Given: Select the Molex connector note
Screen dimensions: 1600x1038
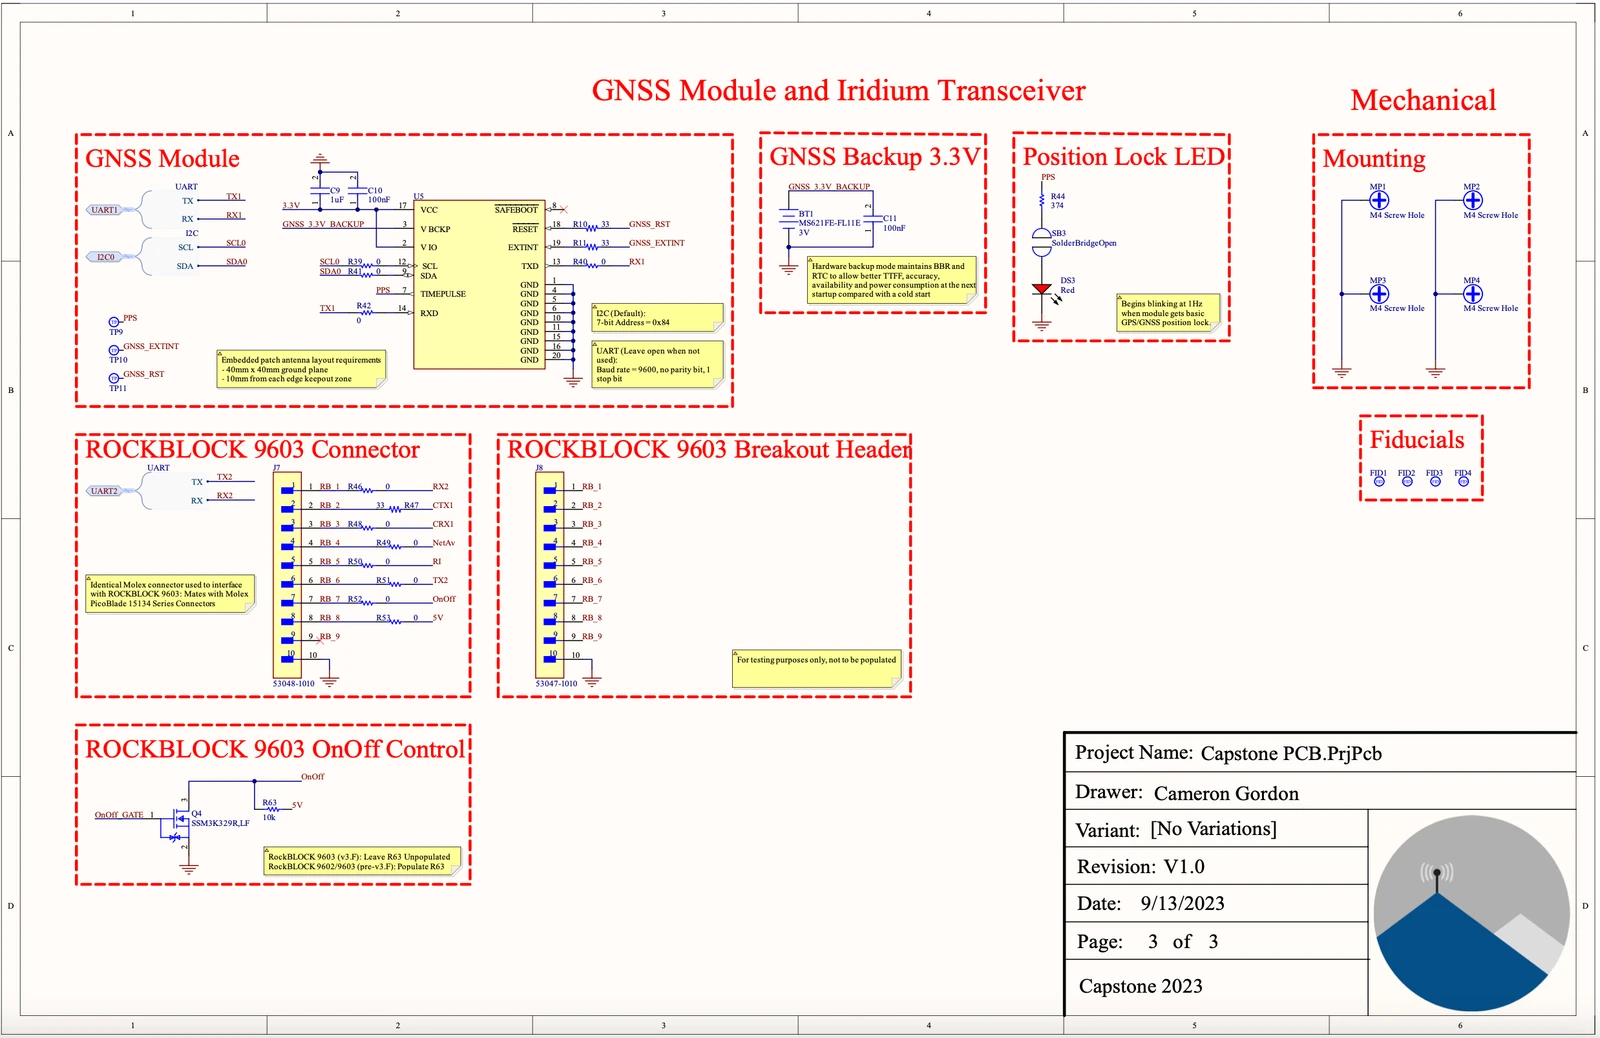Looking at the screenshot, I should [170, 594].
